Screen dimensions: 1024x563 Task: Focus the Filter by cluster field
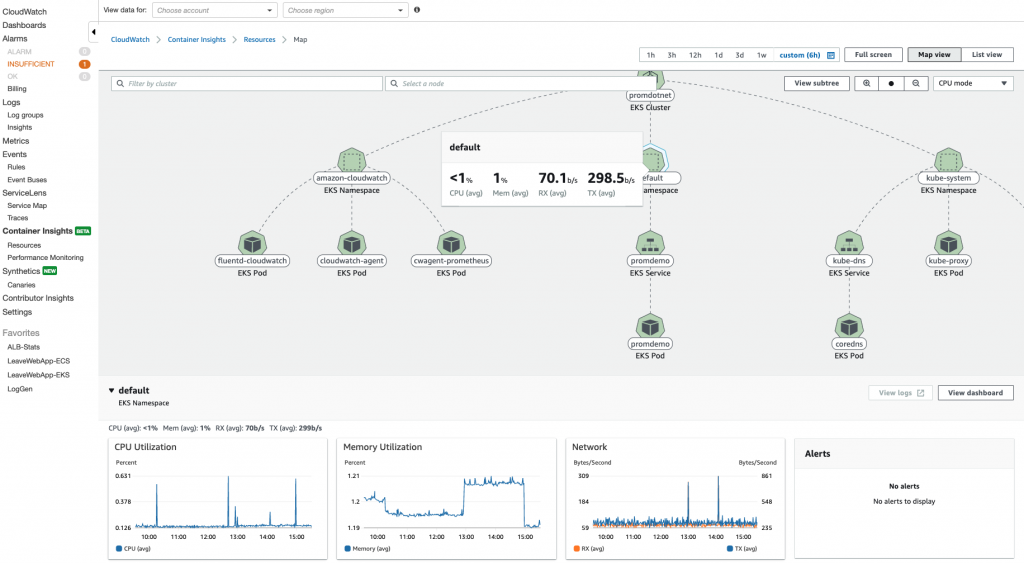(x=247, y=84)
